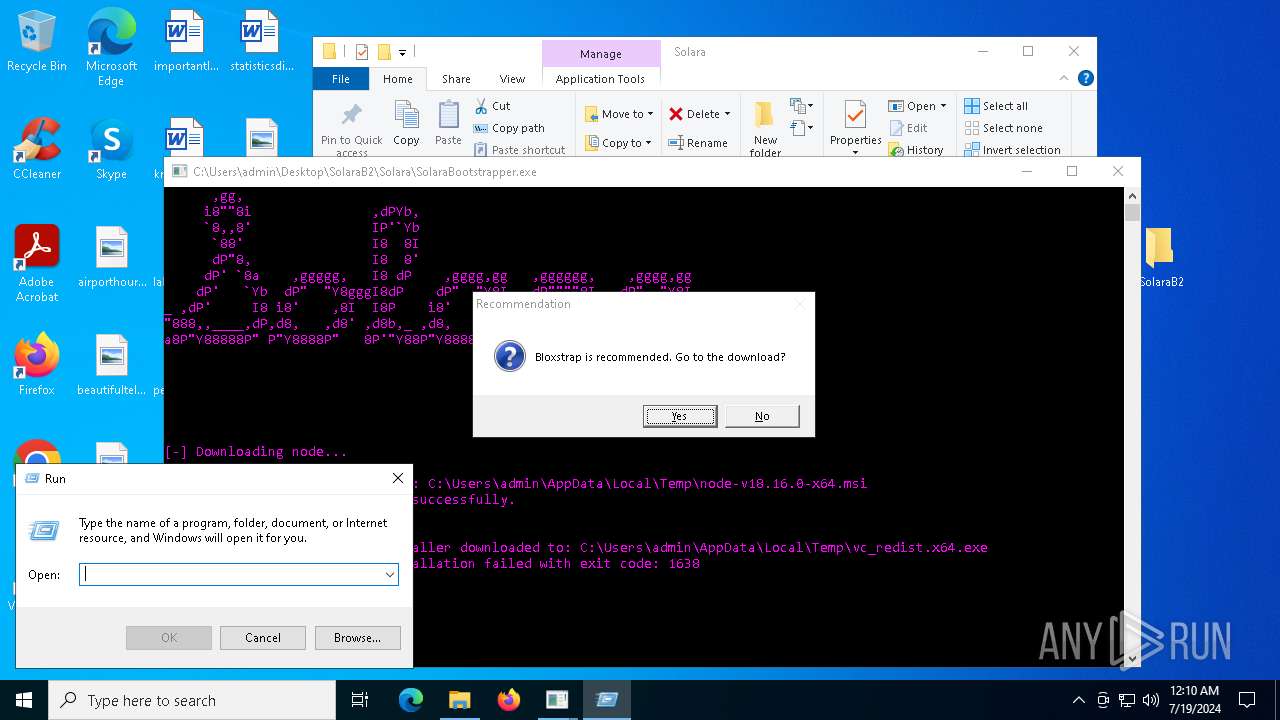The image size is (1280, 720).
Task: Click Copy path in the ribbon
Action: click(509, 128)
